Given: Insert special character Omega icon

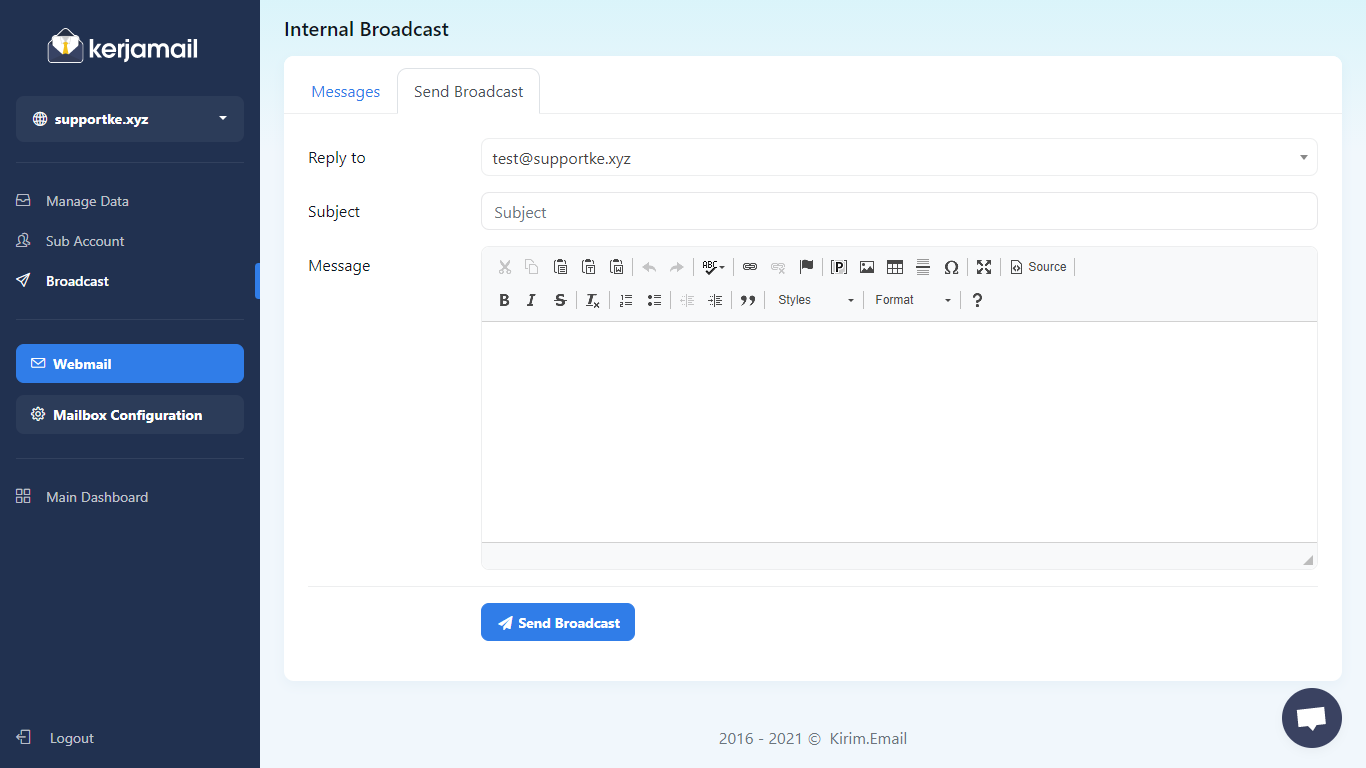Looking at the screenshot, I should (x=951, y=267).
